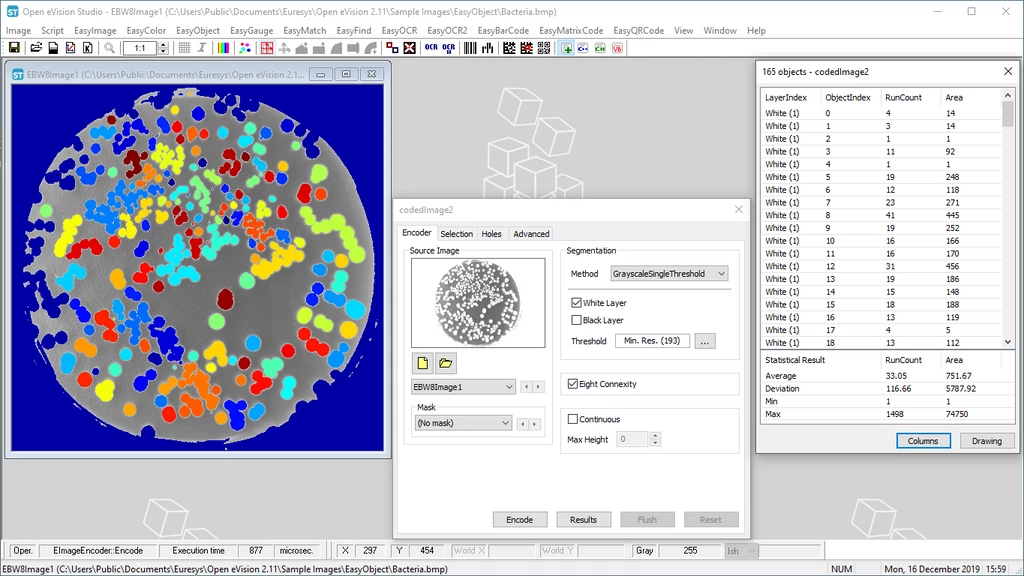Switch to the Holes tab in codedImage2
The image size is (1024, 576).
pos(491,233)
